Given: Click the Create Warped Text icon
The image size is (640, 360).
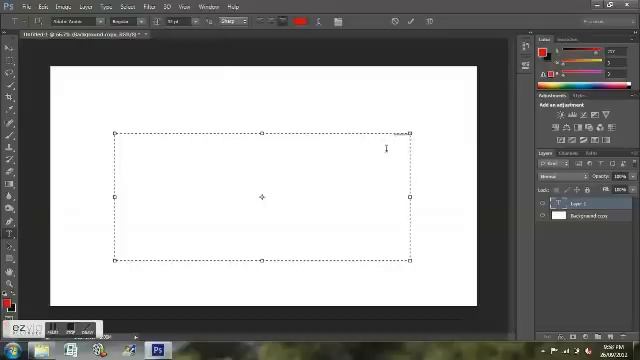Looking at the screenshot, I should coord(318,22).
